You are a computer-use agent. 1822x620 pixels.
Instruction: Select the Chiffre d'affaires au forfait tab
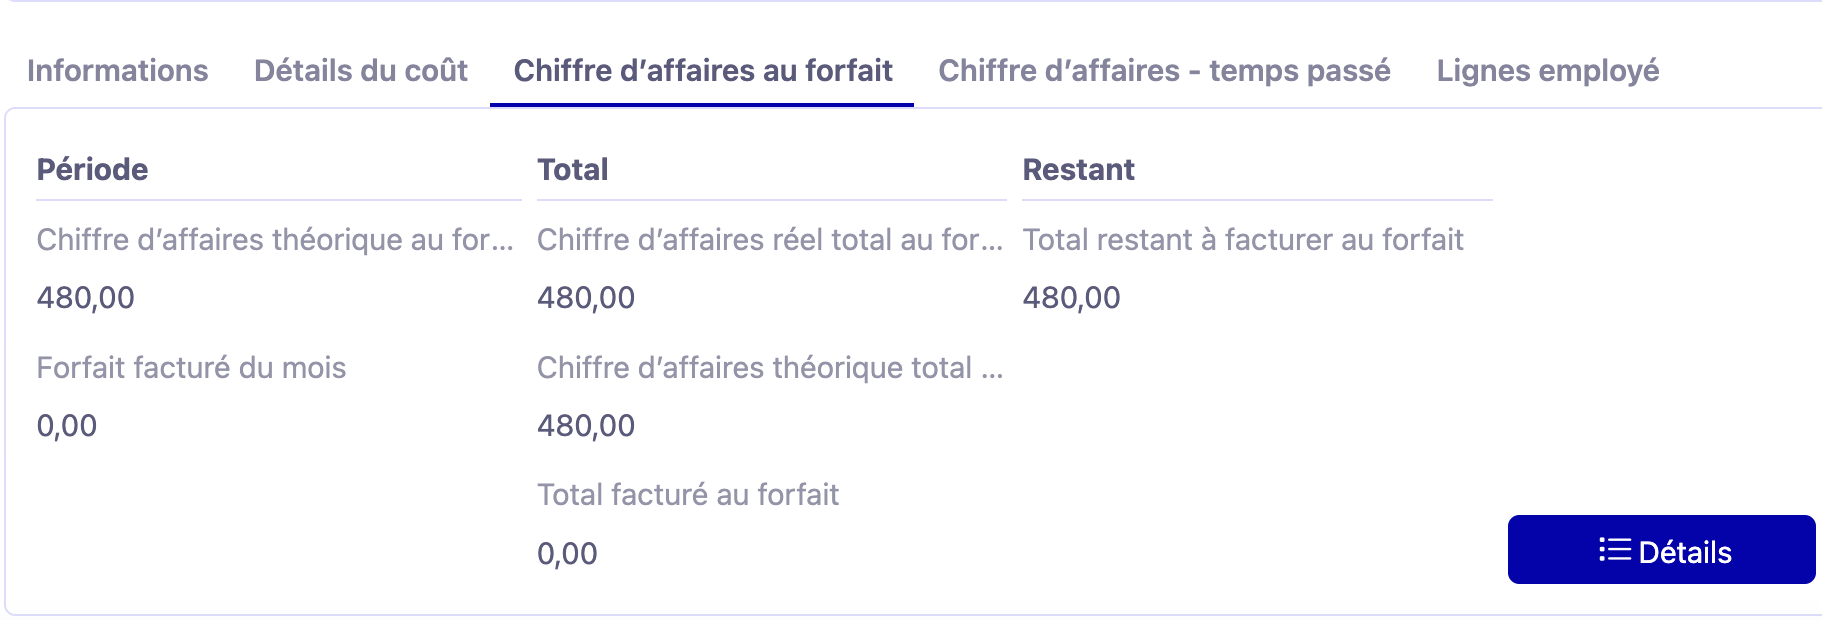tap(703, 71)
